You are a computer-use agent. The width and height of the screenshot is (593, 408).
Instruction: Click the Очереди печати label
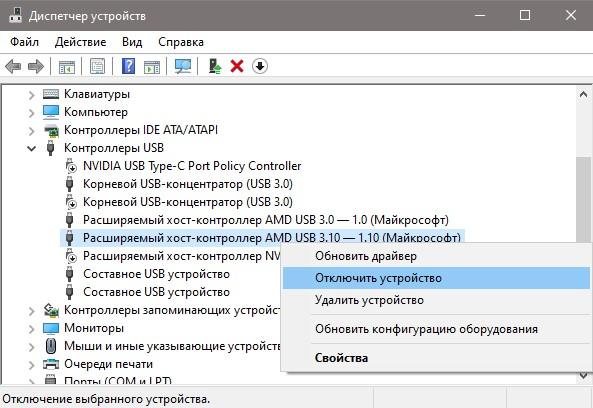coord(109,364)
